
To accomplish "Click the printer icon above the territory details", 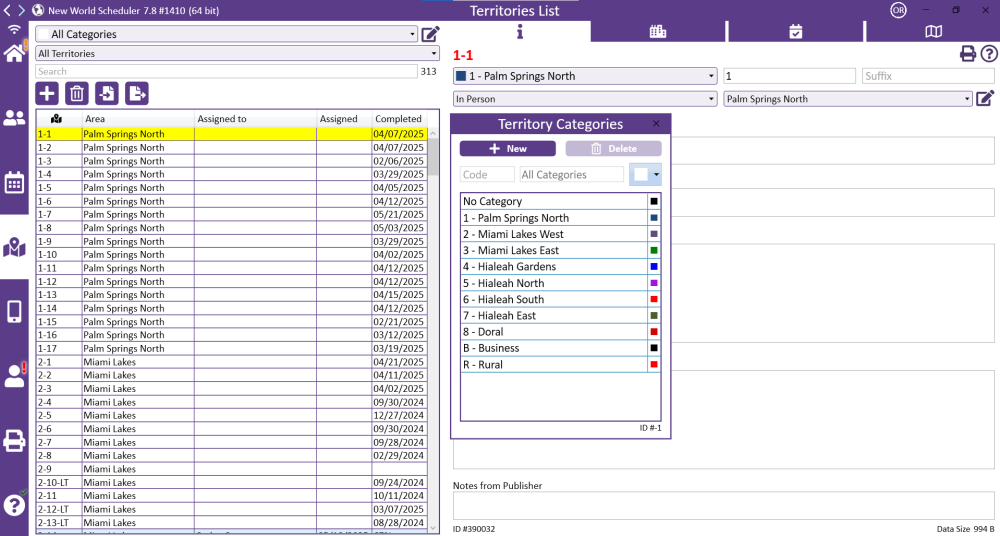I will [968, 54].
